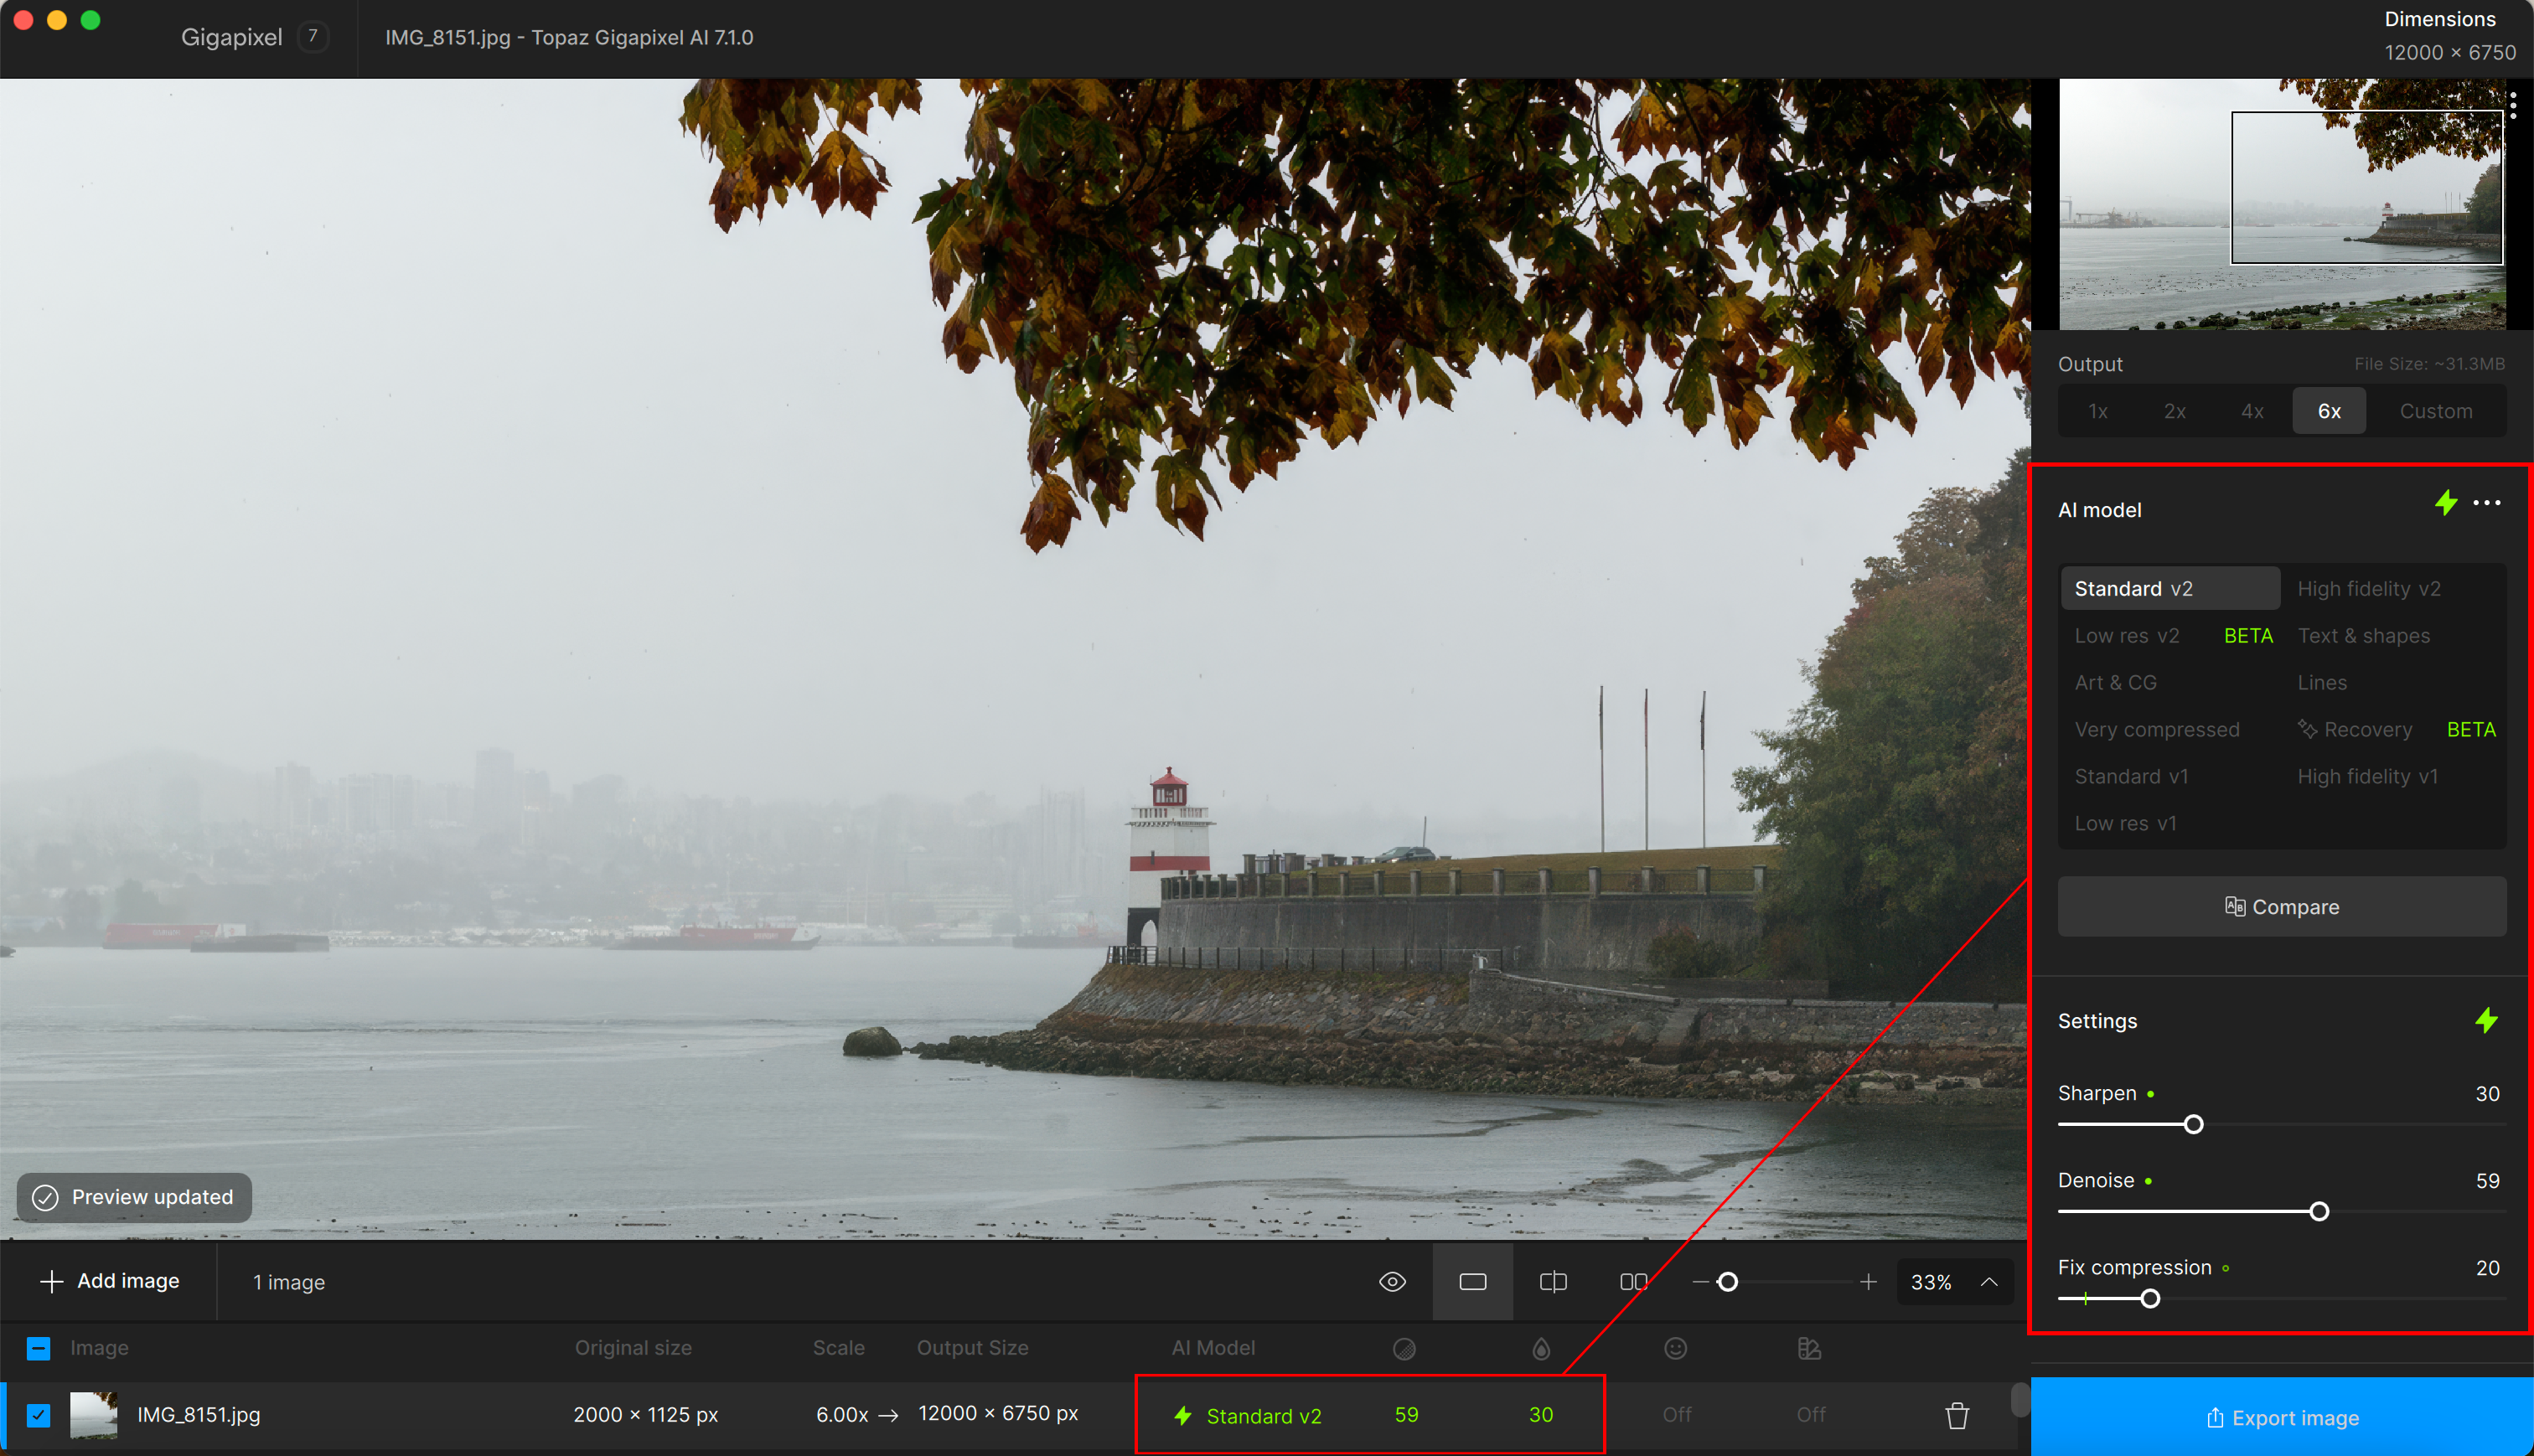Viewport: 2534px width, 1456px height.
Task: Open the 33% zoom level dropdown
Action: click(1954, 1282)
